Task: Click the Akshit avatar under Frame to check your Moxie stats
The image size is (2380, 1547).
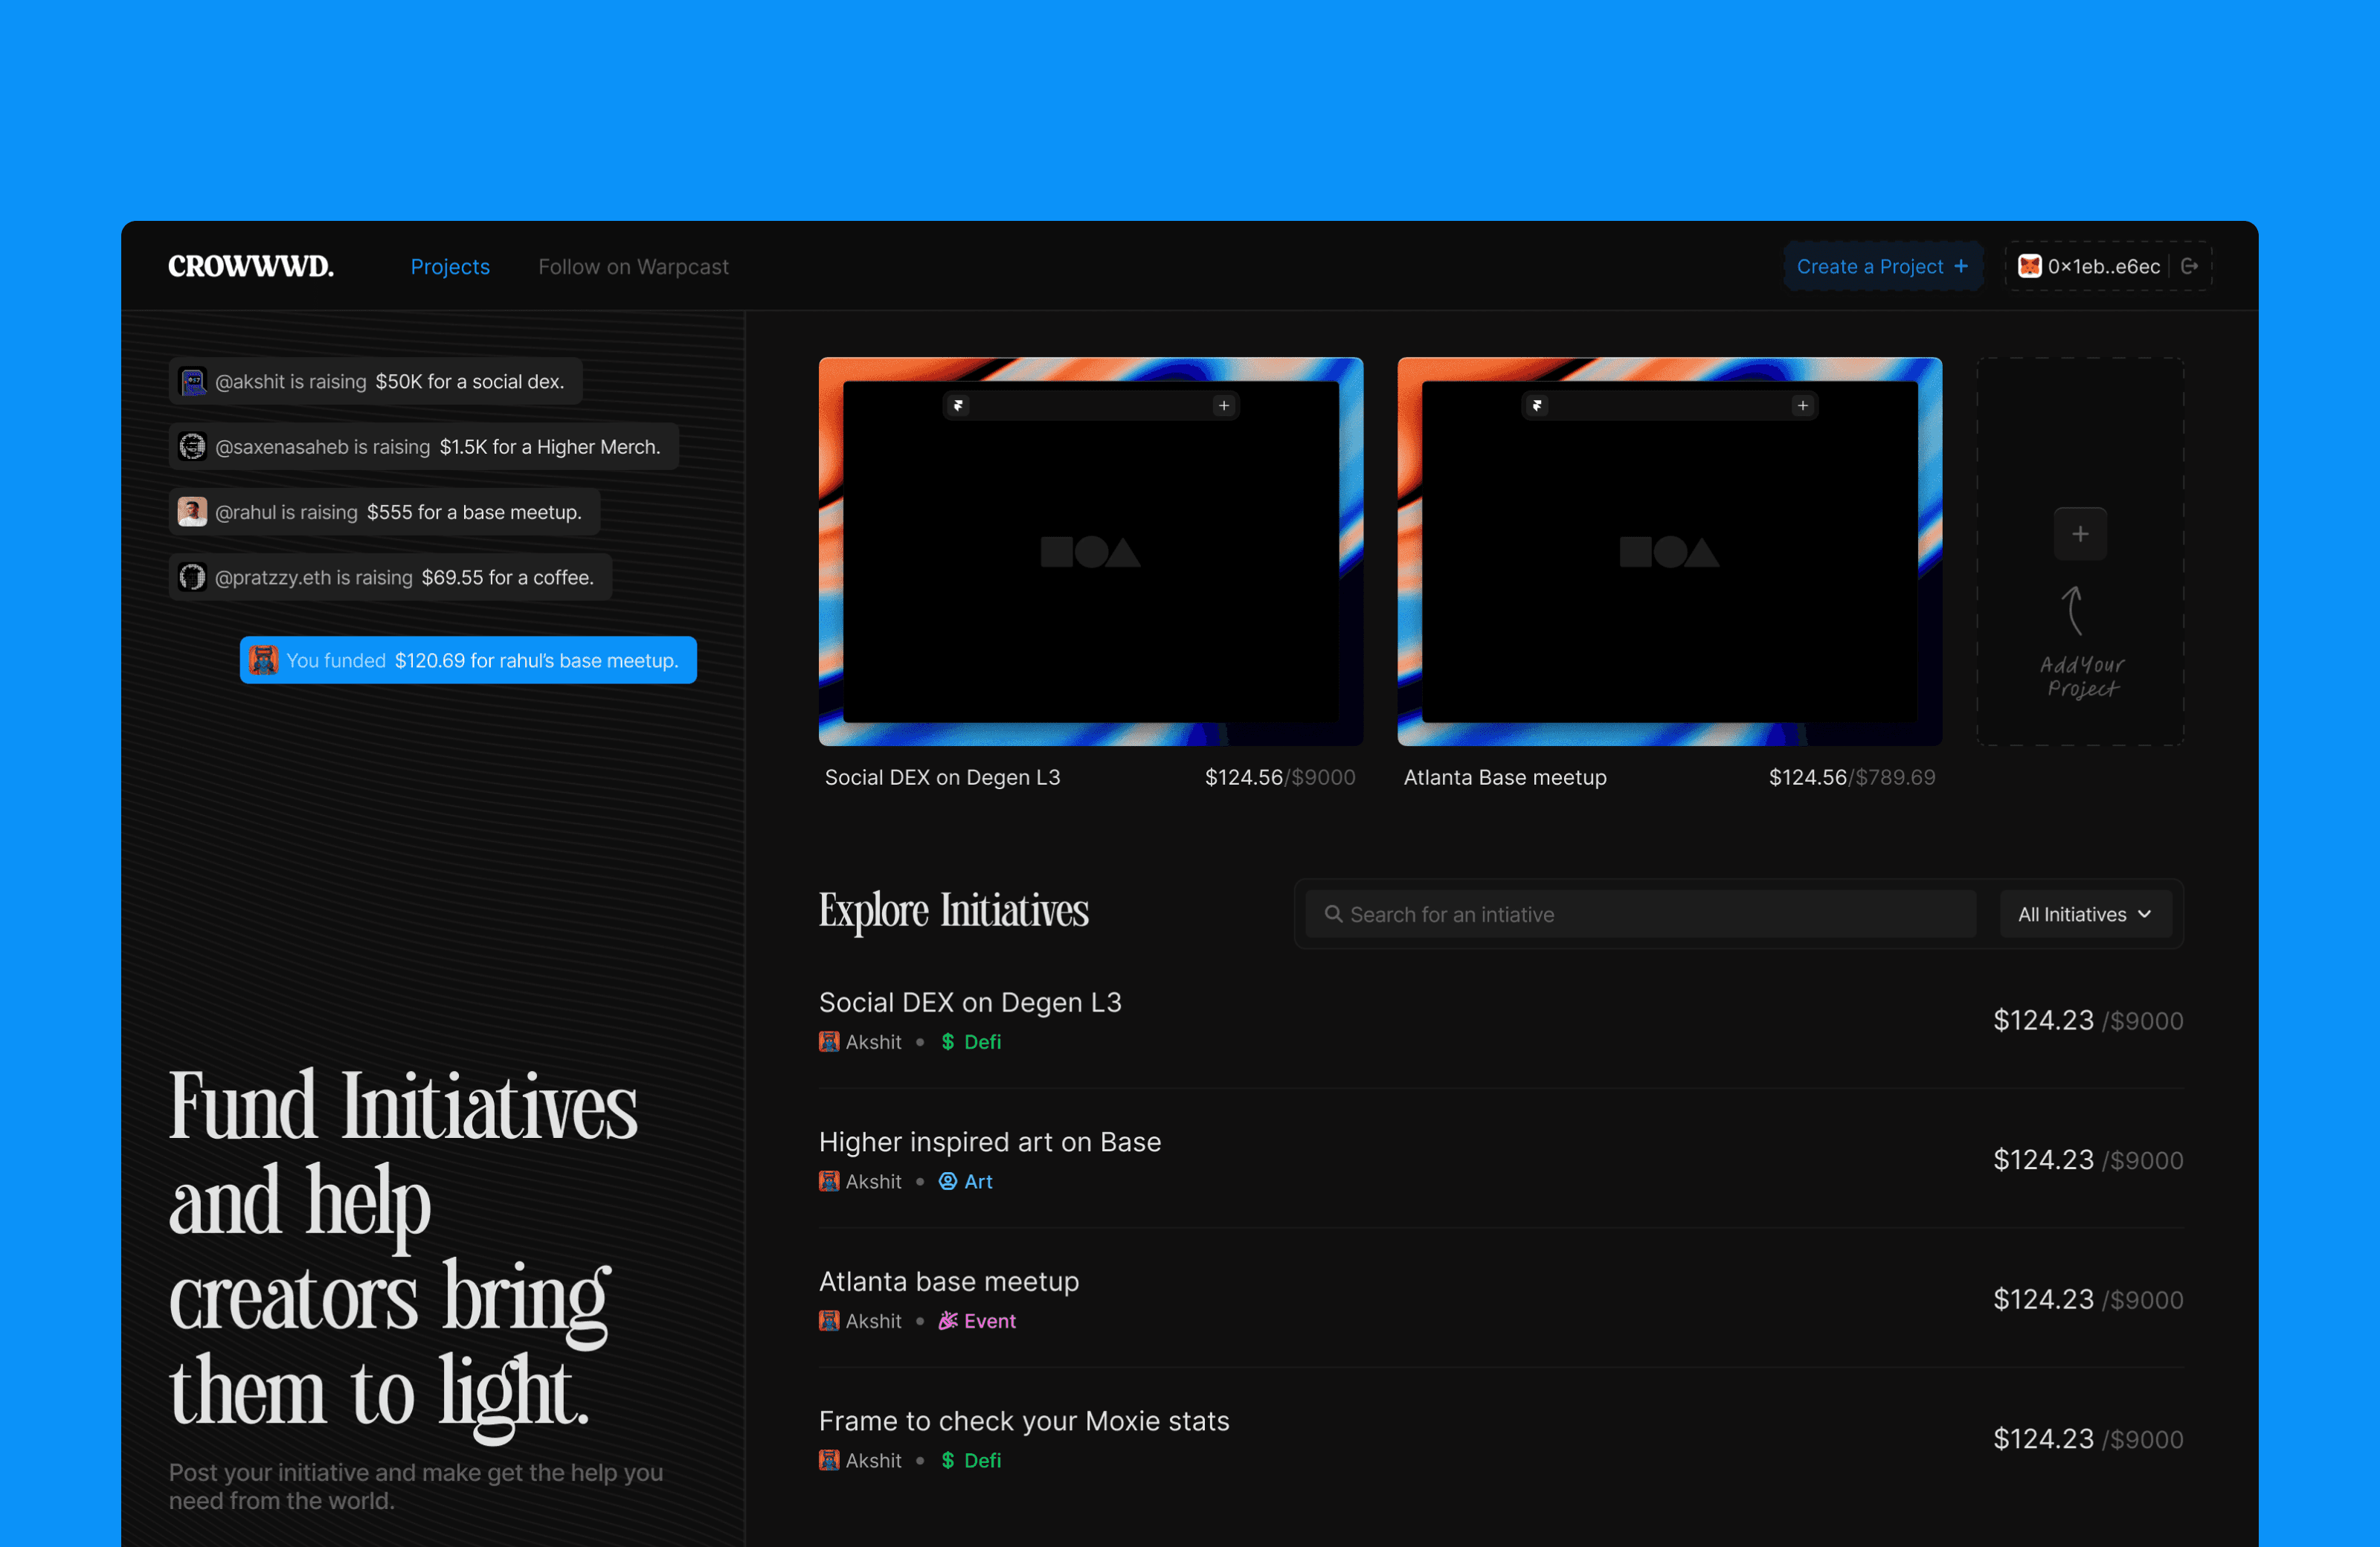Action: tap(829, 1460)
